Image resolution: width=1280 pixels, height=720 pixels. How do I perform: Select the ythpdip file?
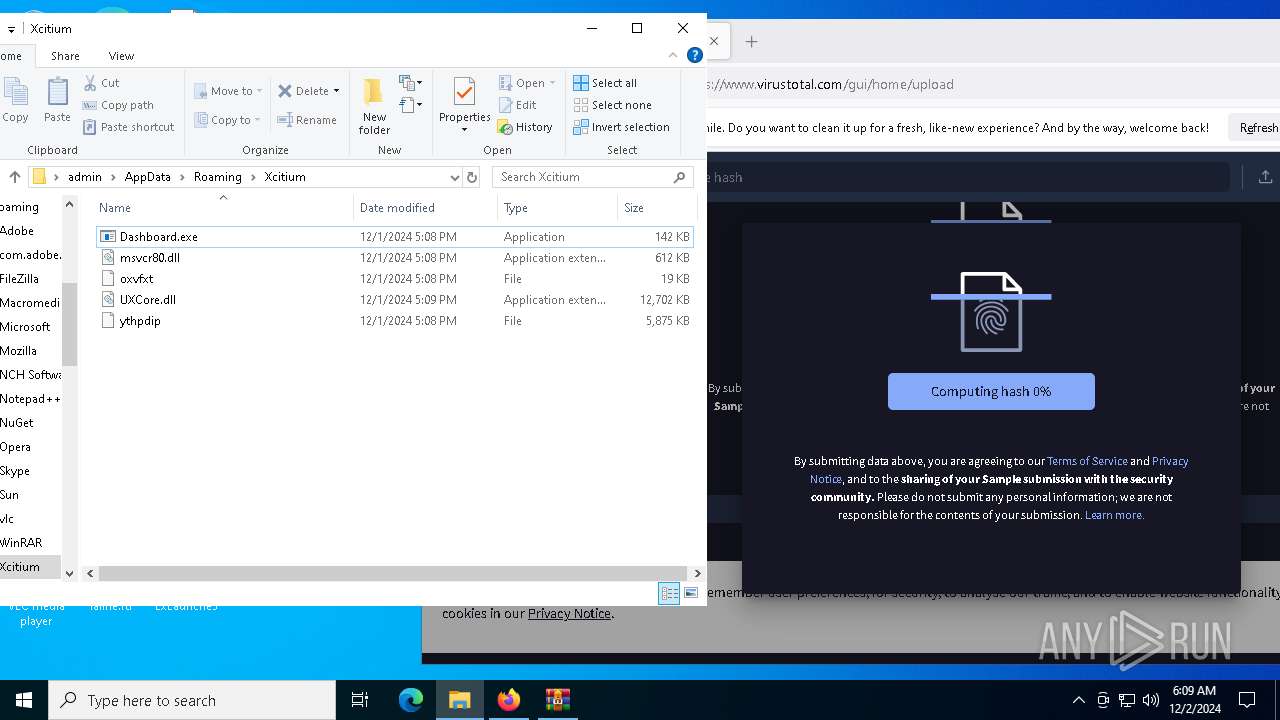[395, 321]
